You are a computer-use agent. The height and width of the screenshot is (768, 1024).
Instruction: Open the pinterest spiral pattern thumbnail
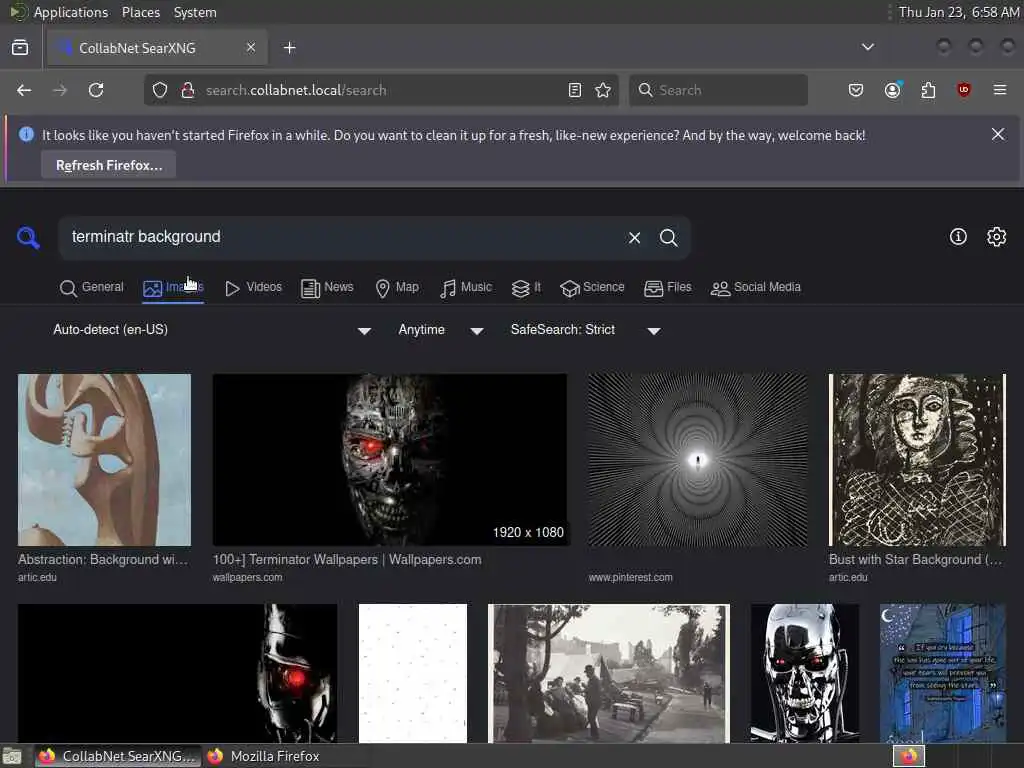click(x=698, y=460)
